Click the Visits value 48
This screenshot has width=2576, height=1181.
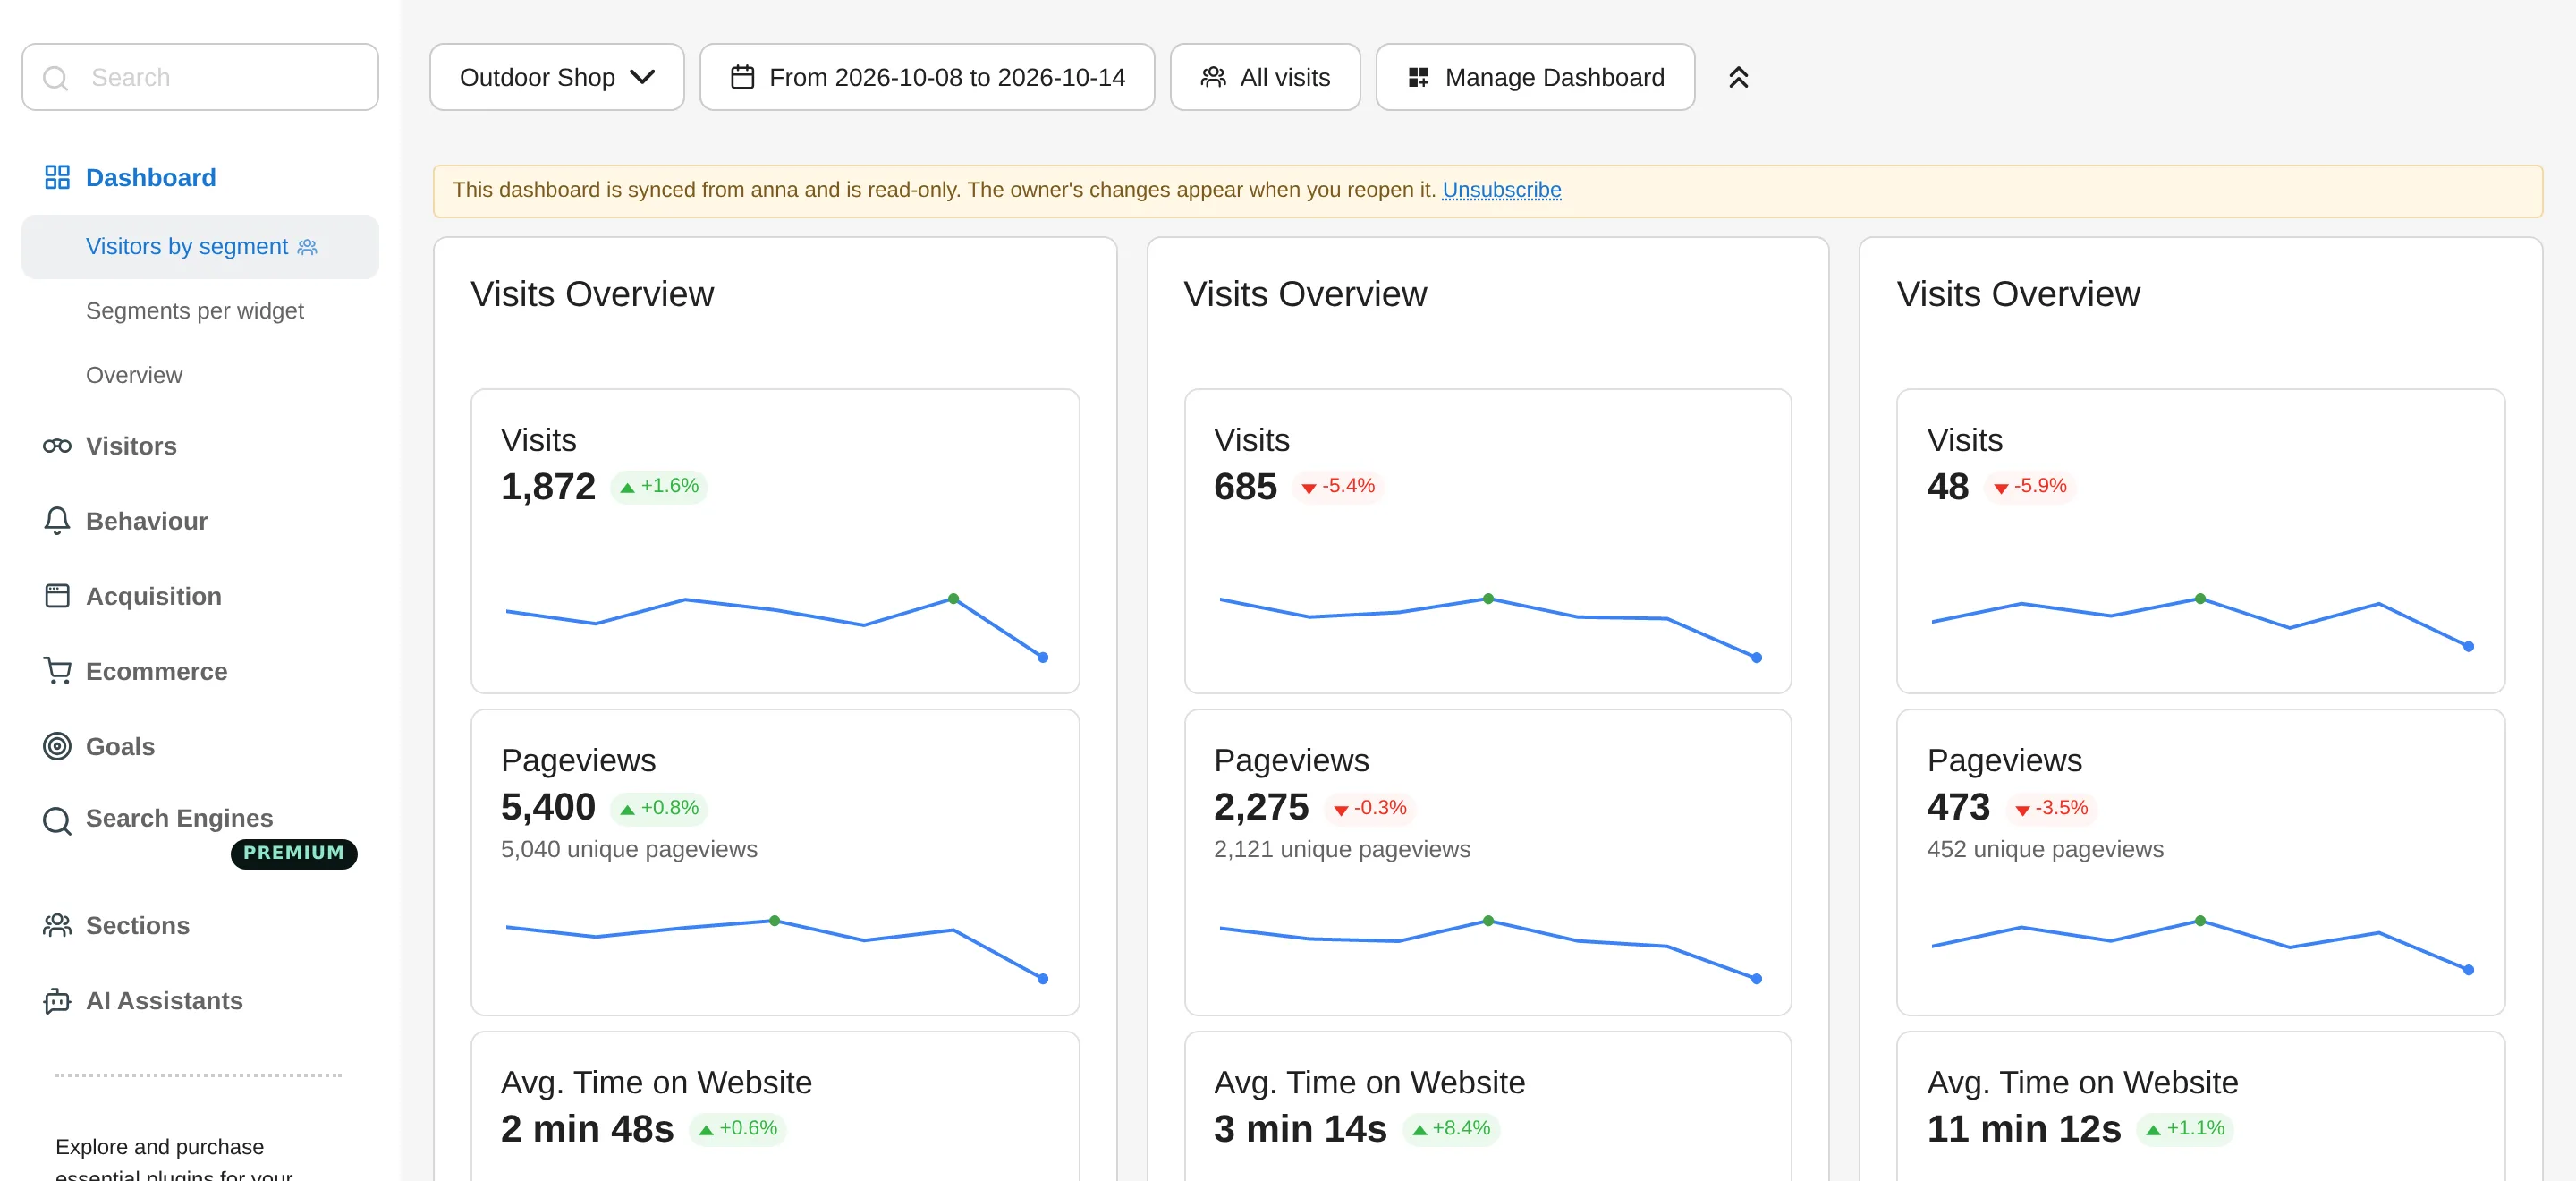pos(1947,487)
